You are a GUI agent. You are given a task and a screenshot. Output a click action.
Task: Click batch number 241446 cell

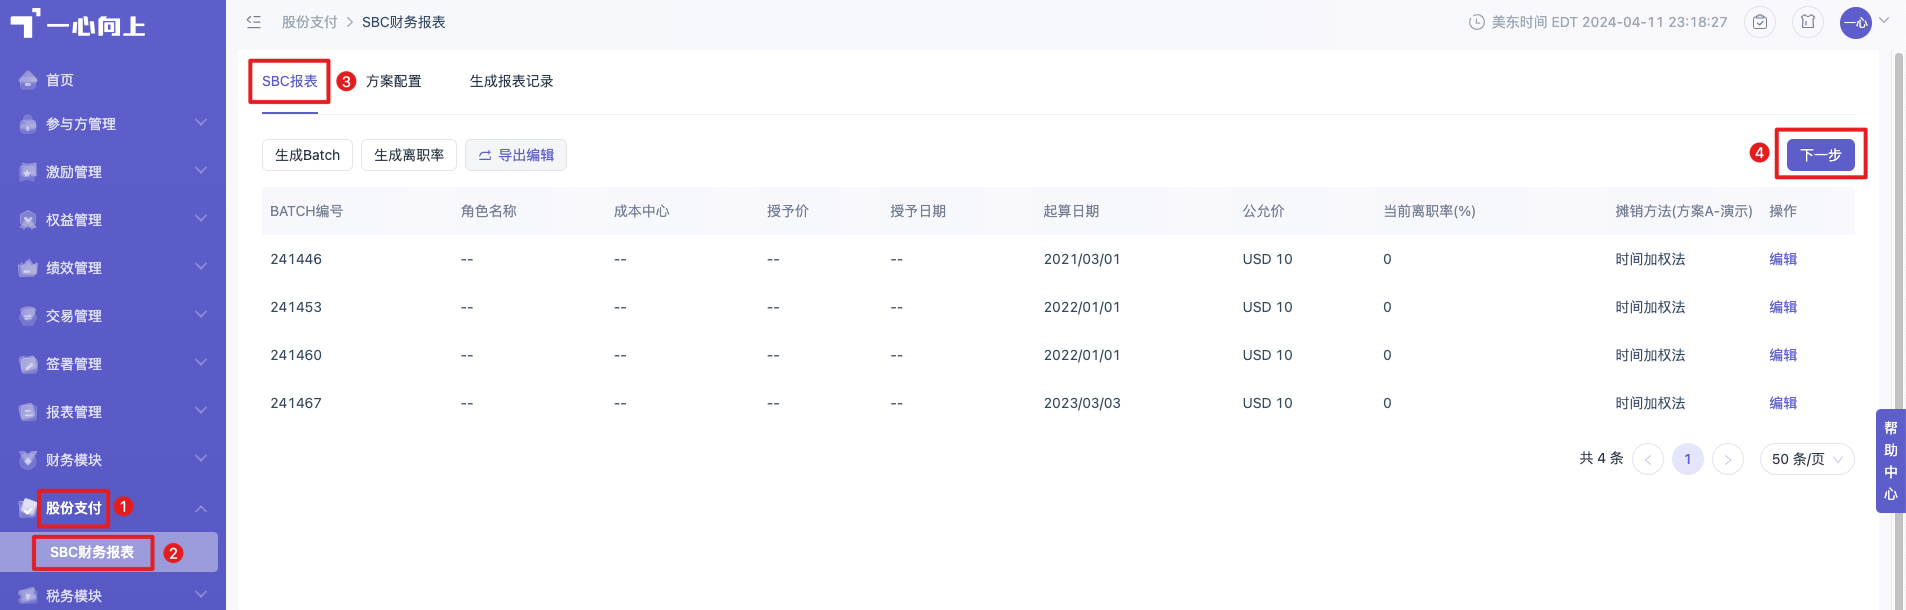point(296,259)
